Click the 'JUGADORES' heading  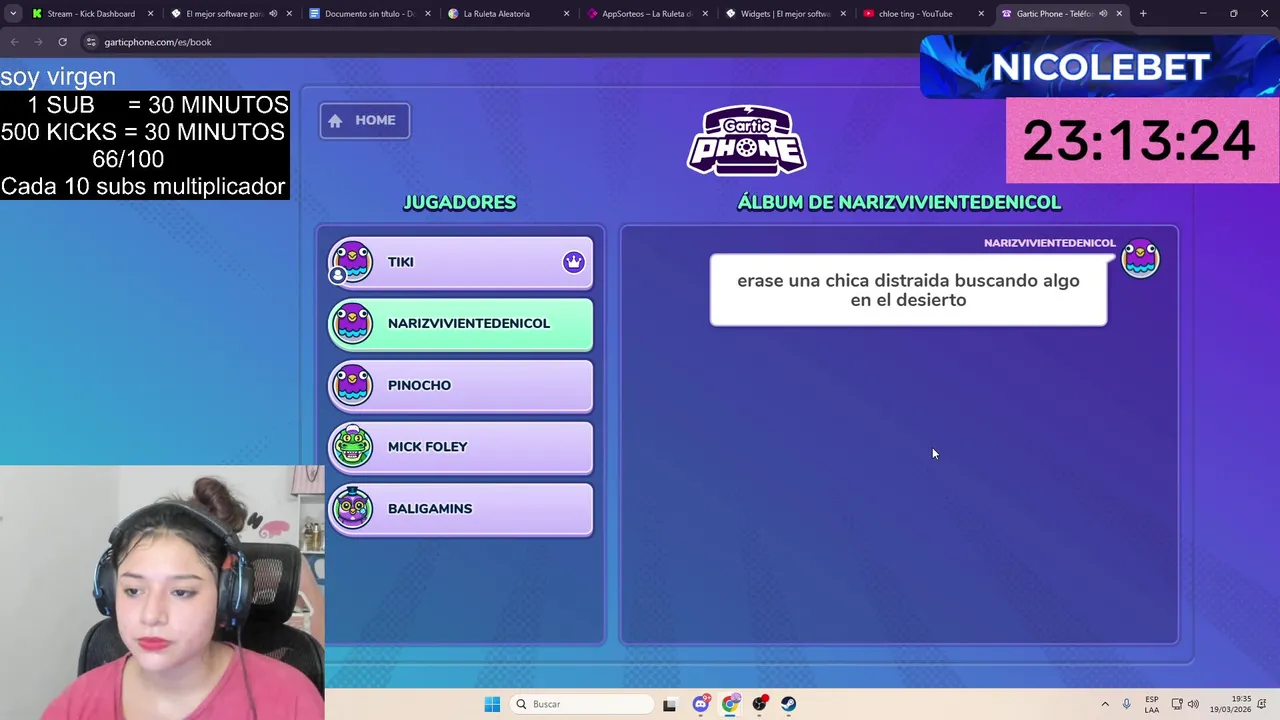point(460,202)
